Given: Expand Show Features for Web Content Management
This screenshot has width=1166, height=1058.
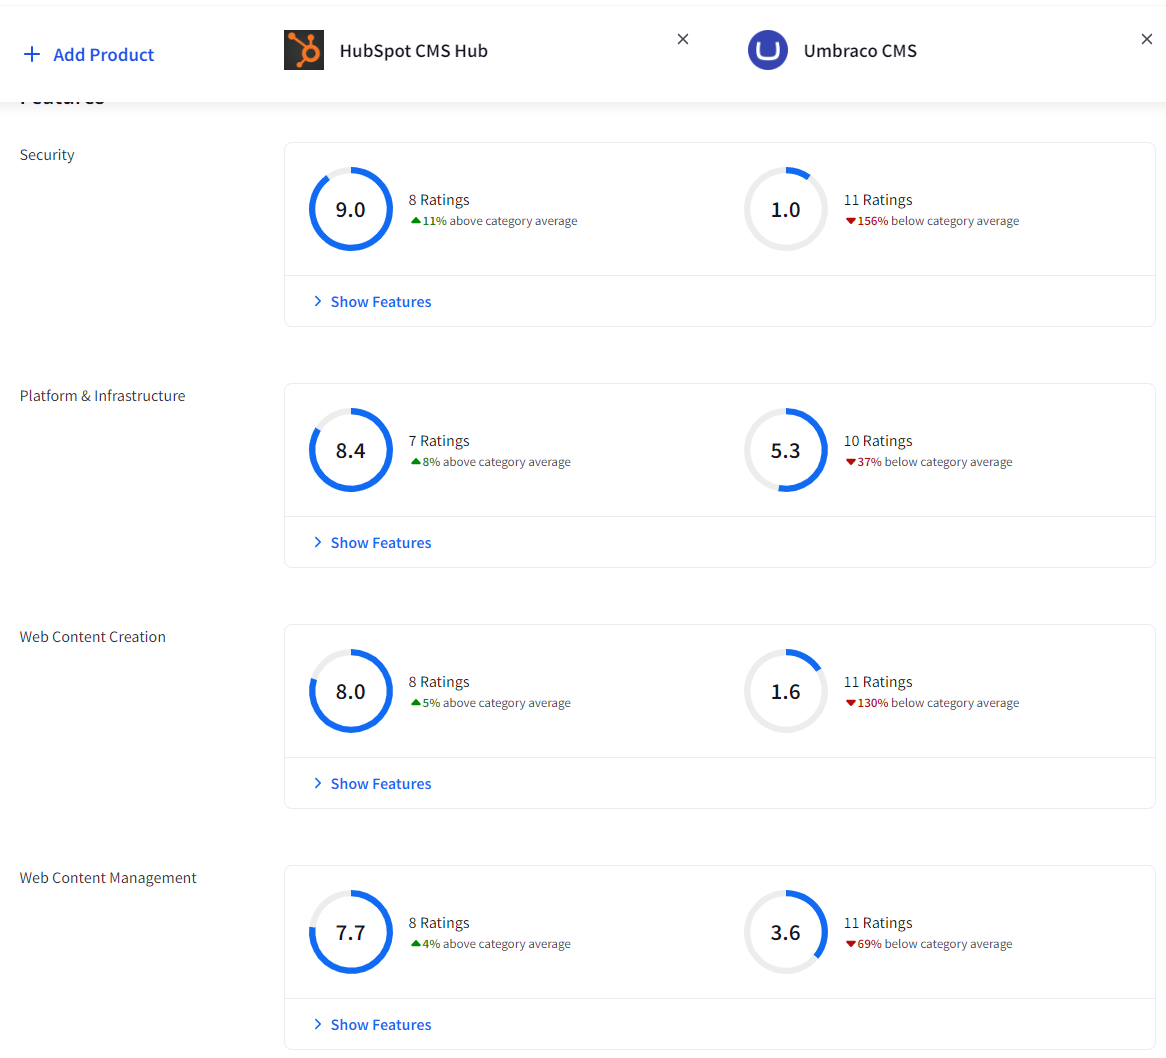Looking at the screenshot, I should tap(380, 1024).
